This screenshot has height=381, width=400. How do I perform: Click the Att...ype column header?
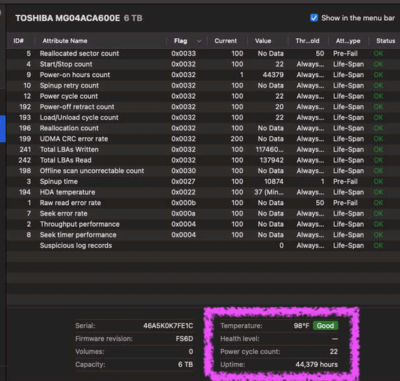(x=348, y=41)
